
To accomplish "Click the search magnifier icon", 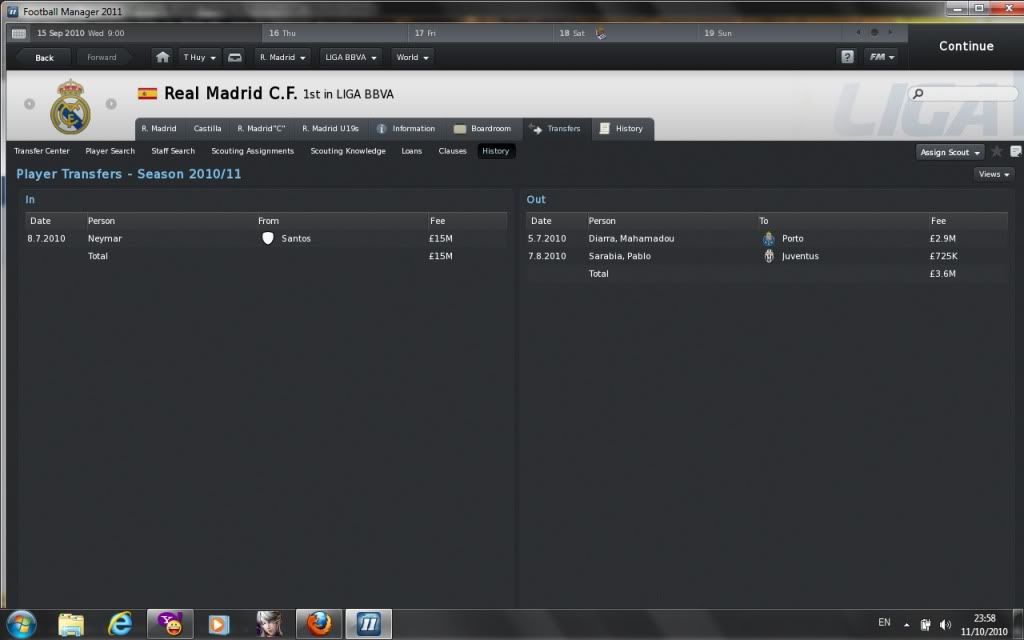I will (x=918, y=94).
